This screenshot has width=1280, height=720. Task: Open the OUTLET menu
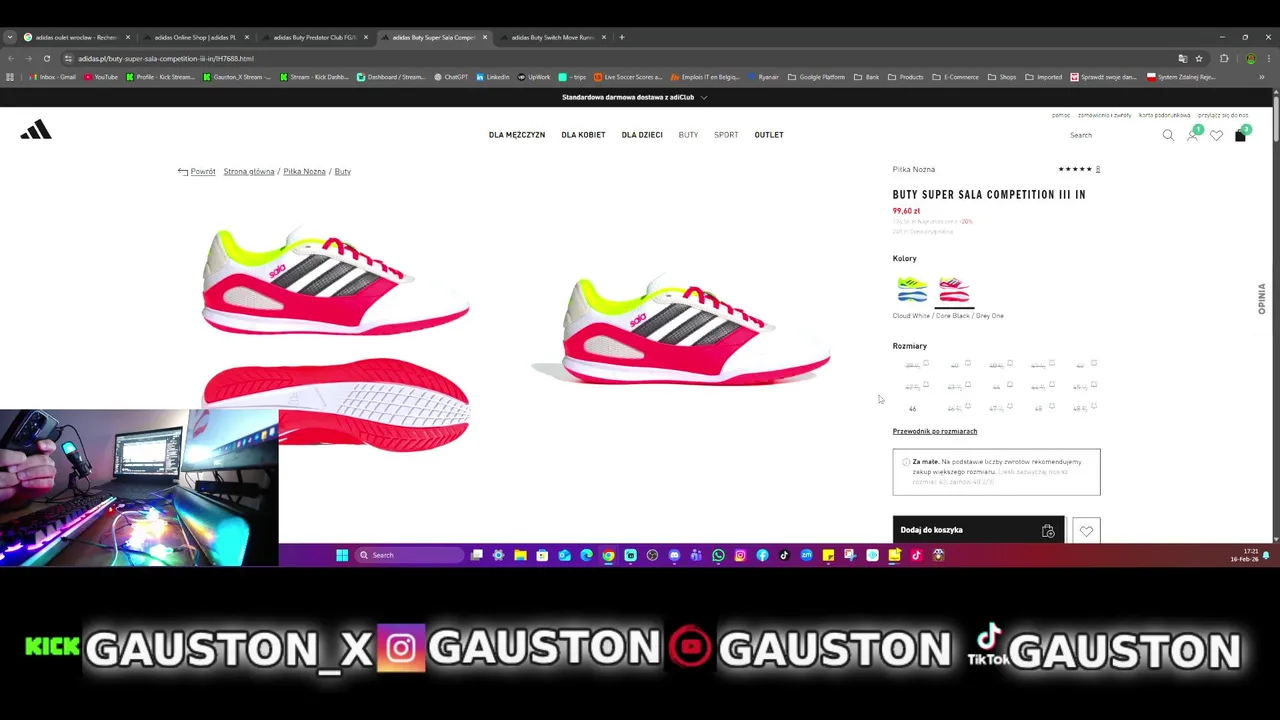coord(769,135)
